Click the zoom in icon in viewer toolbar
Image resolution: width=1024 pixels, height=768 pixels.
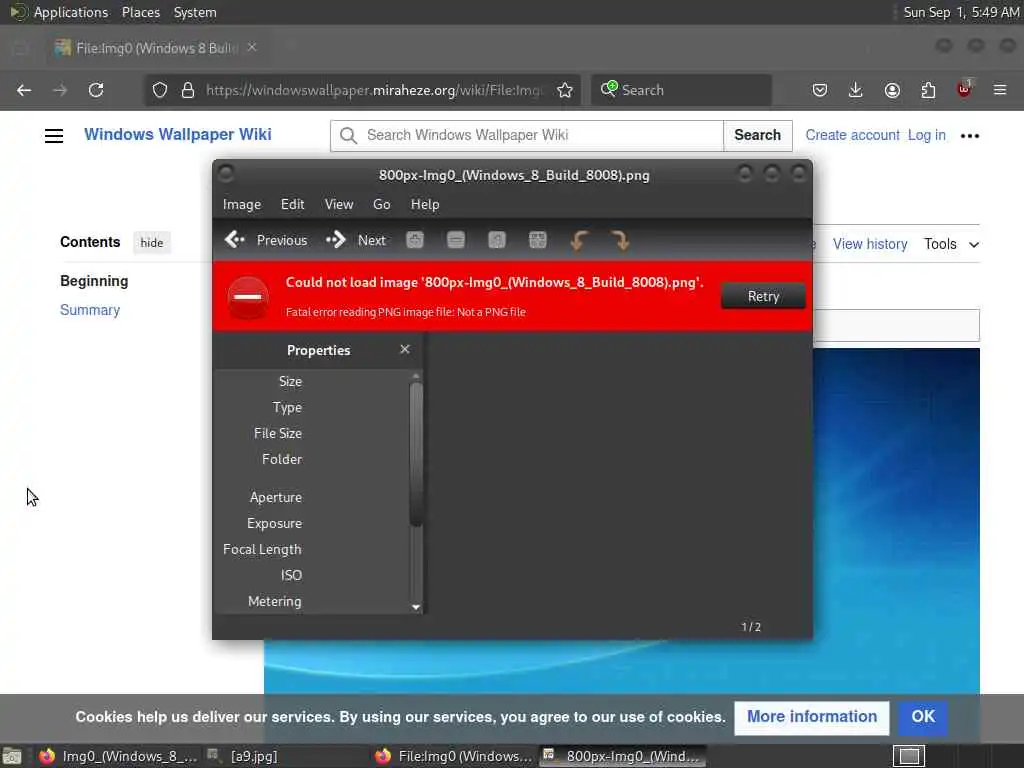415,240
